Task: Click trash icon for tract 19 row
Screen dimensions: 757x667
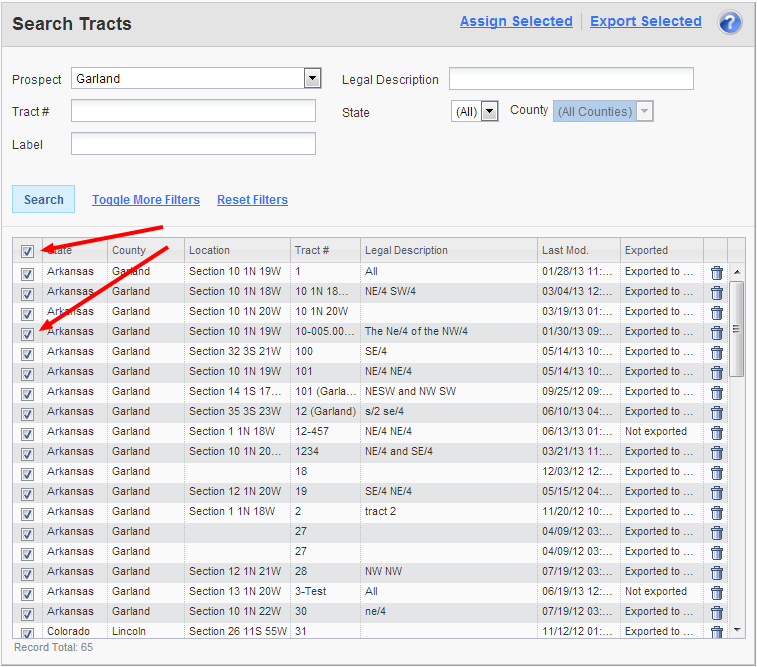Action: point(716,492)
